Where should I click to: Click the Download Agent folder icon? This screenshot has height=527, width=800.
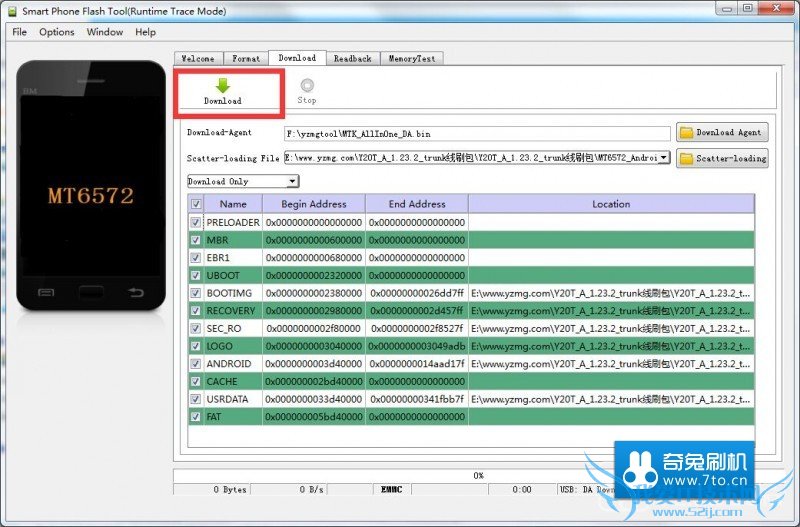point(686,132)
